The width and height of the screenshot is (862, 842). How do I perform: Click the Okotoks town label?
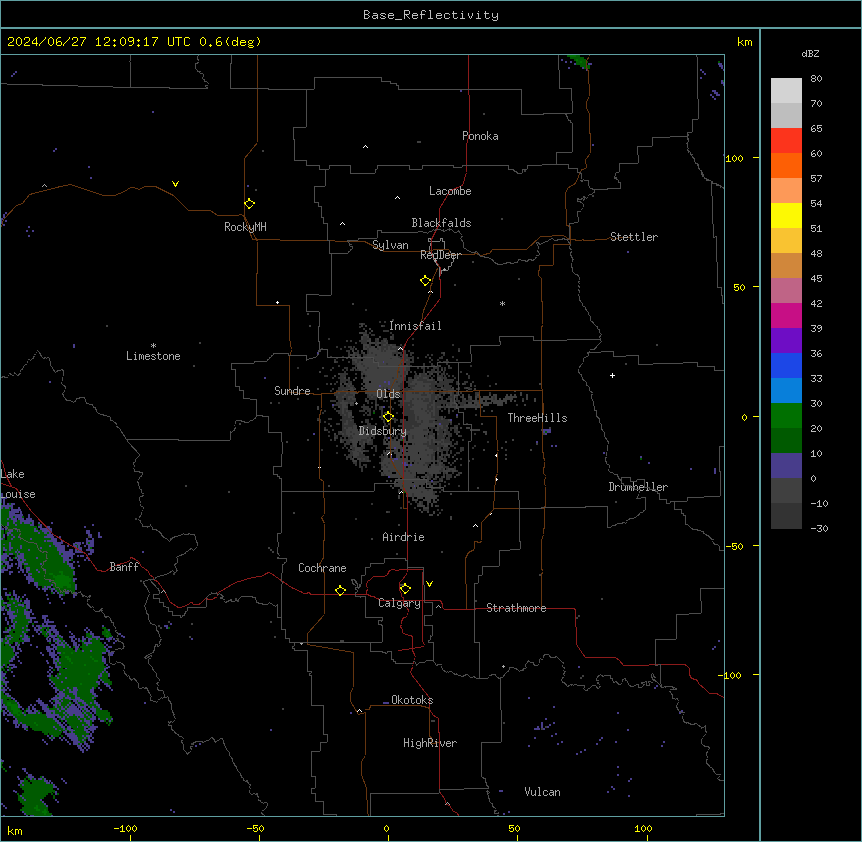412,700
